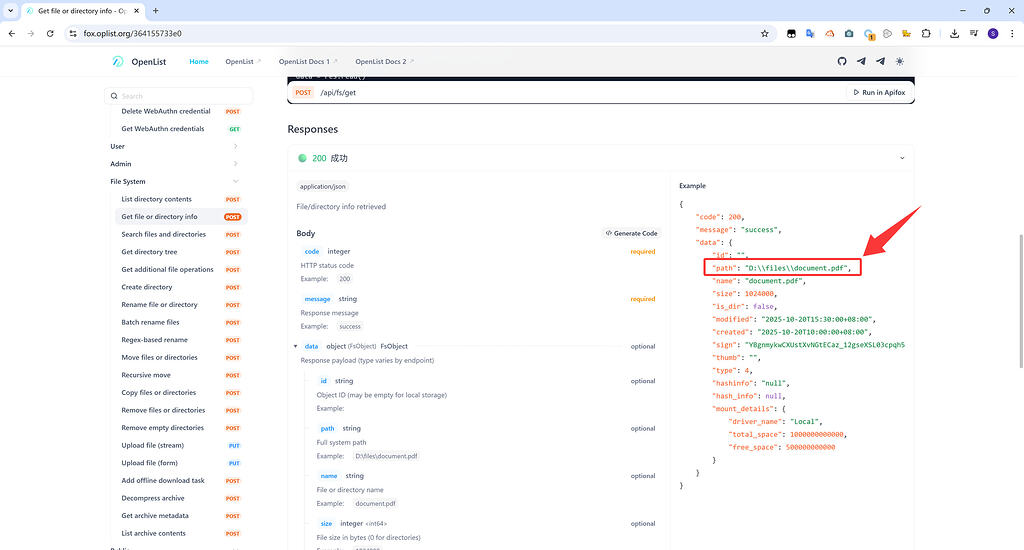Open Get archive metadata endpoint
1024x550 pixels.
tap(180, 516)
